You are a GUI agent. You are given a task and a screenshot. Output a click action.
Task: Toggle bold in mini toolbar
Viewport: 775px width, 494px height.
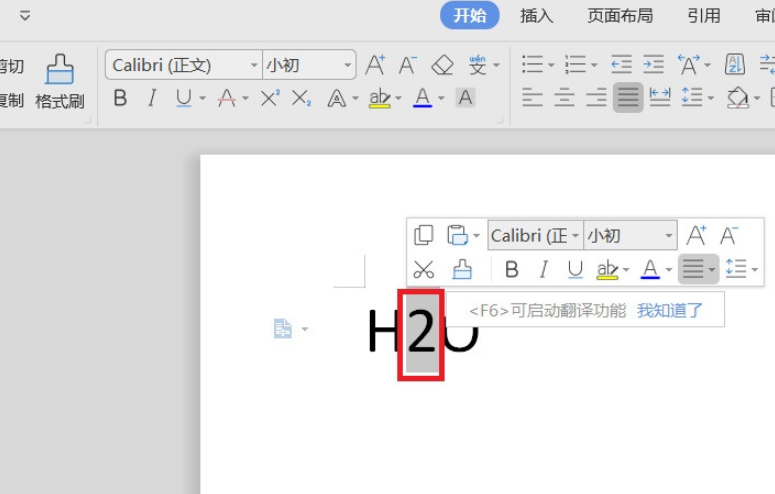(x=512, y=269)
